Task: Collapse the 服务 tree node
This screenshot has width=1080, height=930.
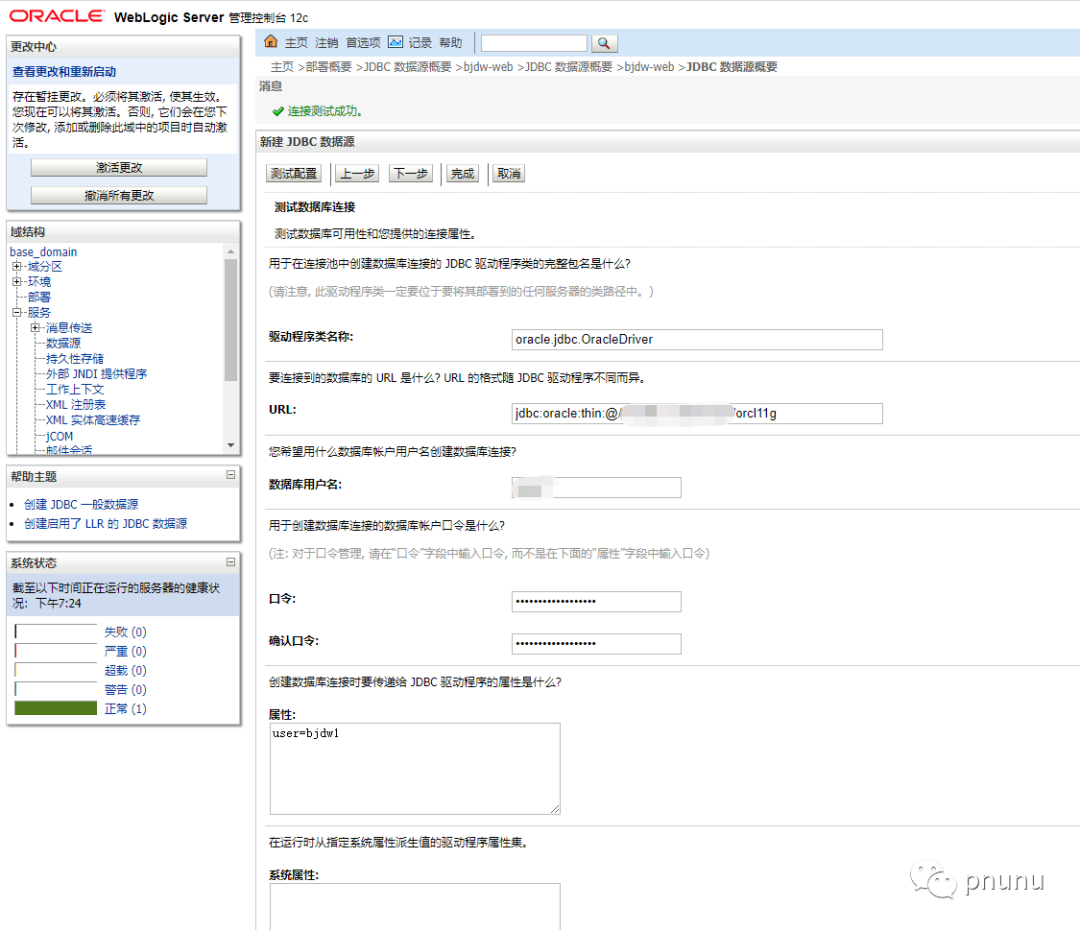Action: coord(17,312)
